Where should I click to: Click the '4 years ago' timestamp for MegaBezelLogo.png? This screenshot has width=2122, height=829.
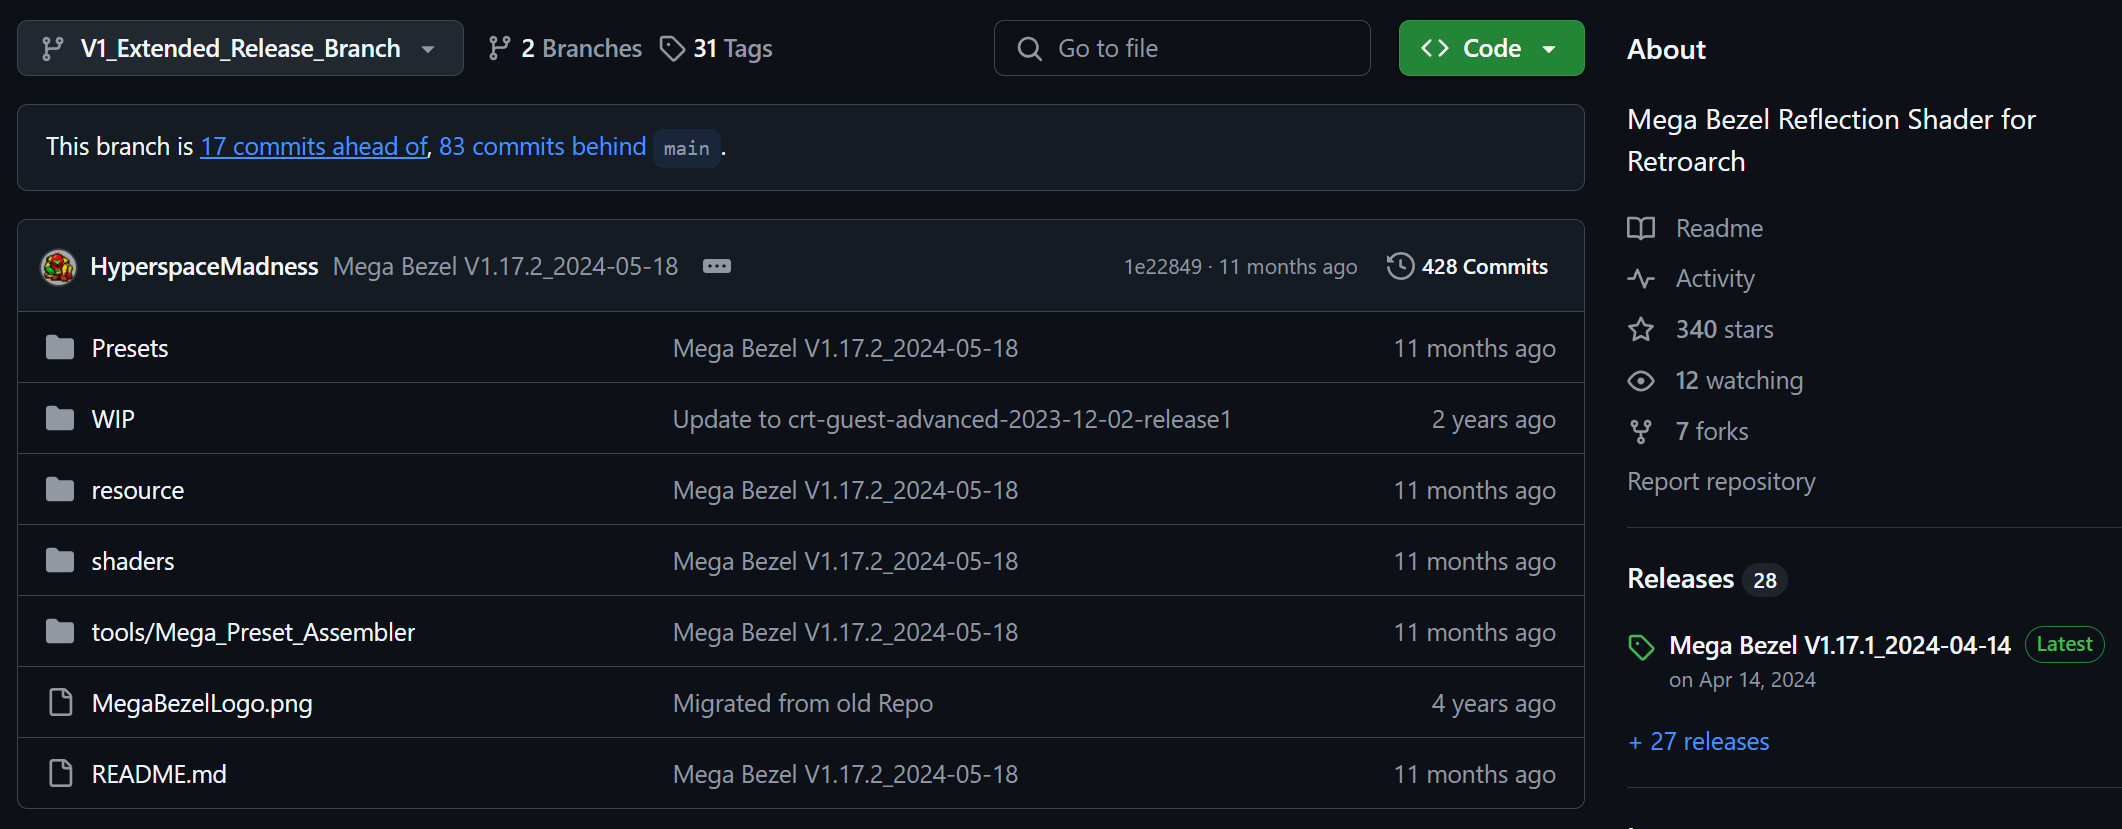point(1493,703)
